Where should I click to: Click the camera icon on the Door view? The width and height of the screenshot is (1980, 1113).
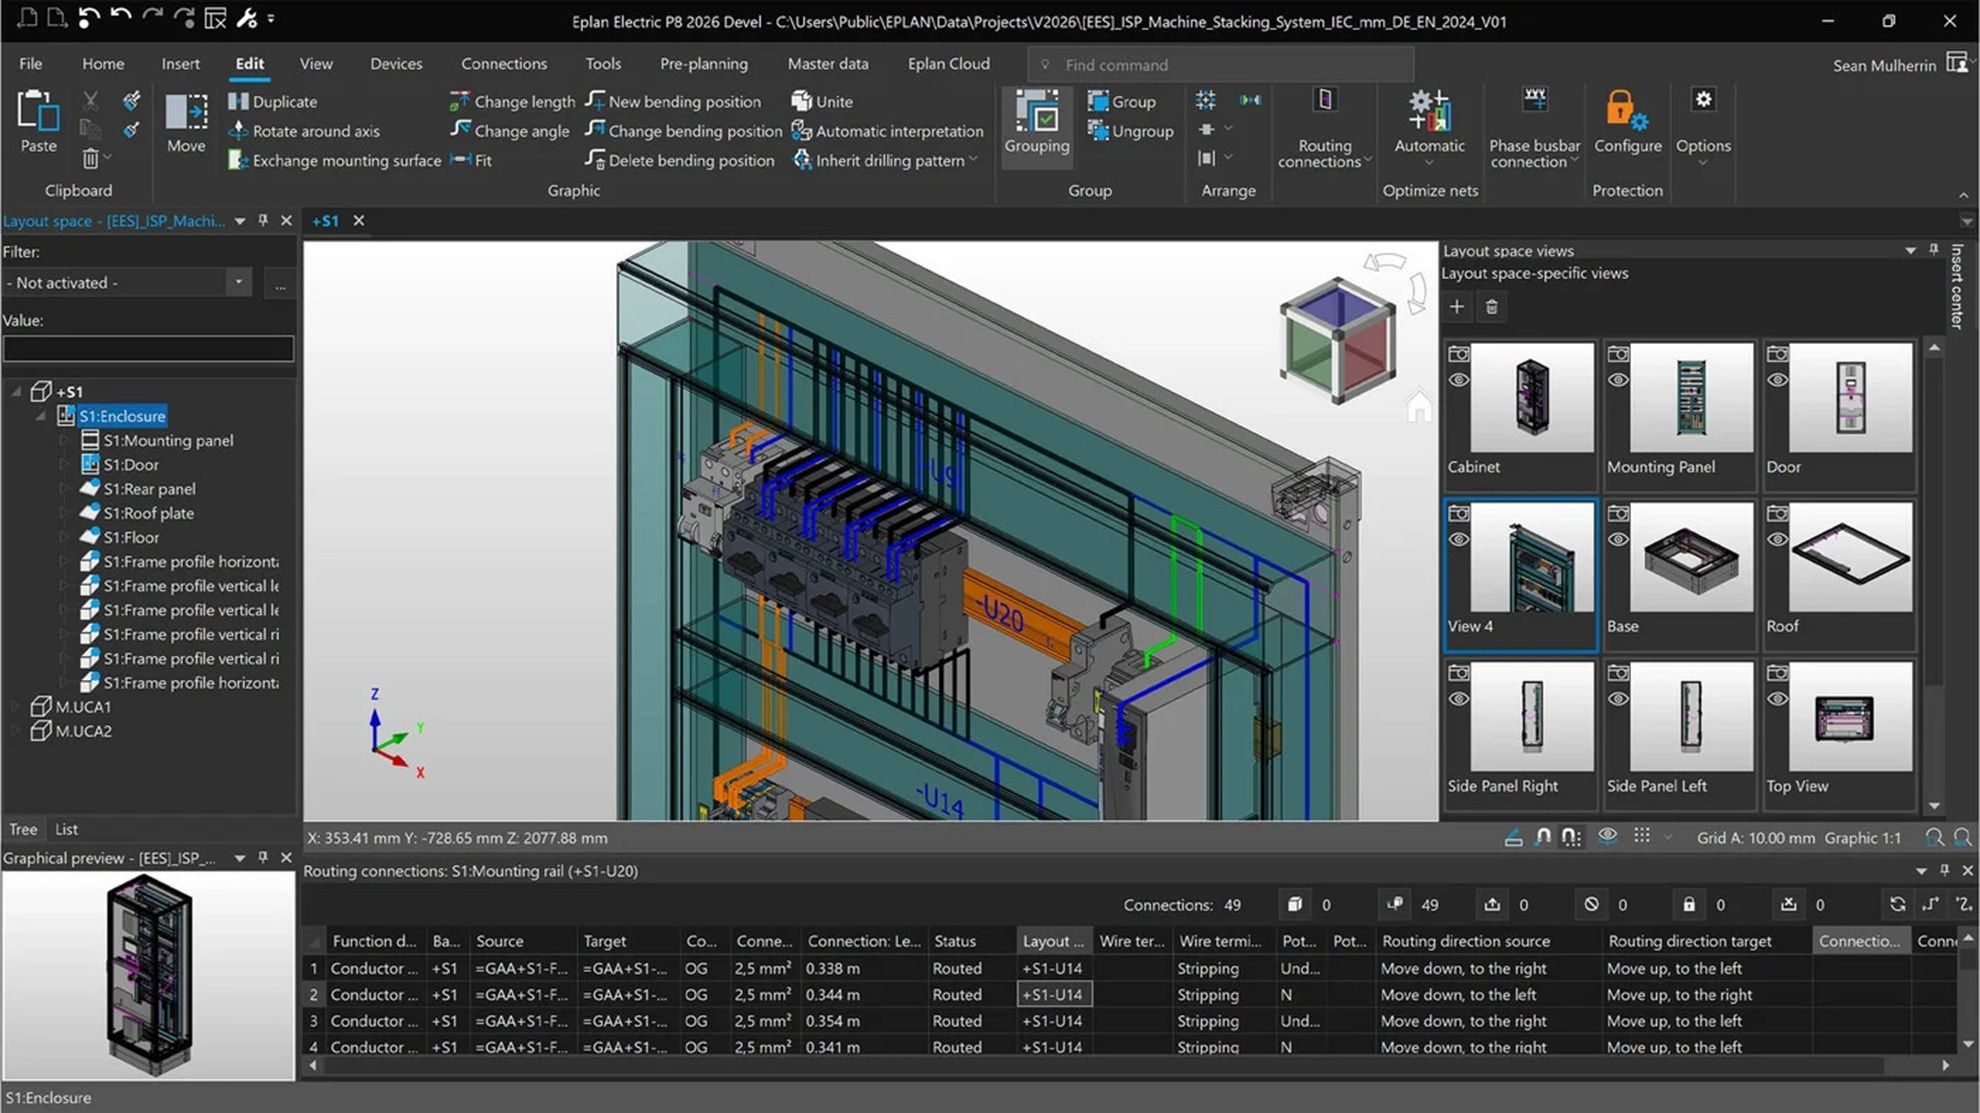(x=1778, y=353)
